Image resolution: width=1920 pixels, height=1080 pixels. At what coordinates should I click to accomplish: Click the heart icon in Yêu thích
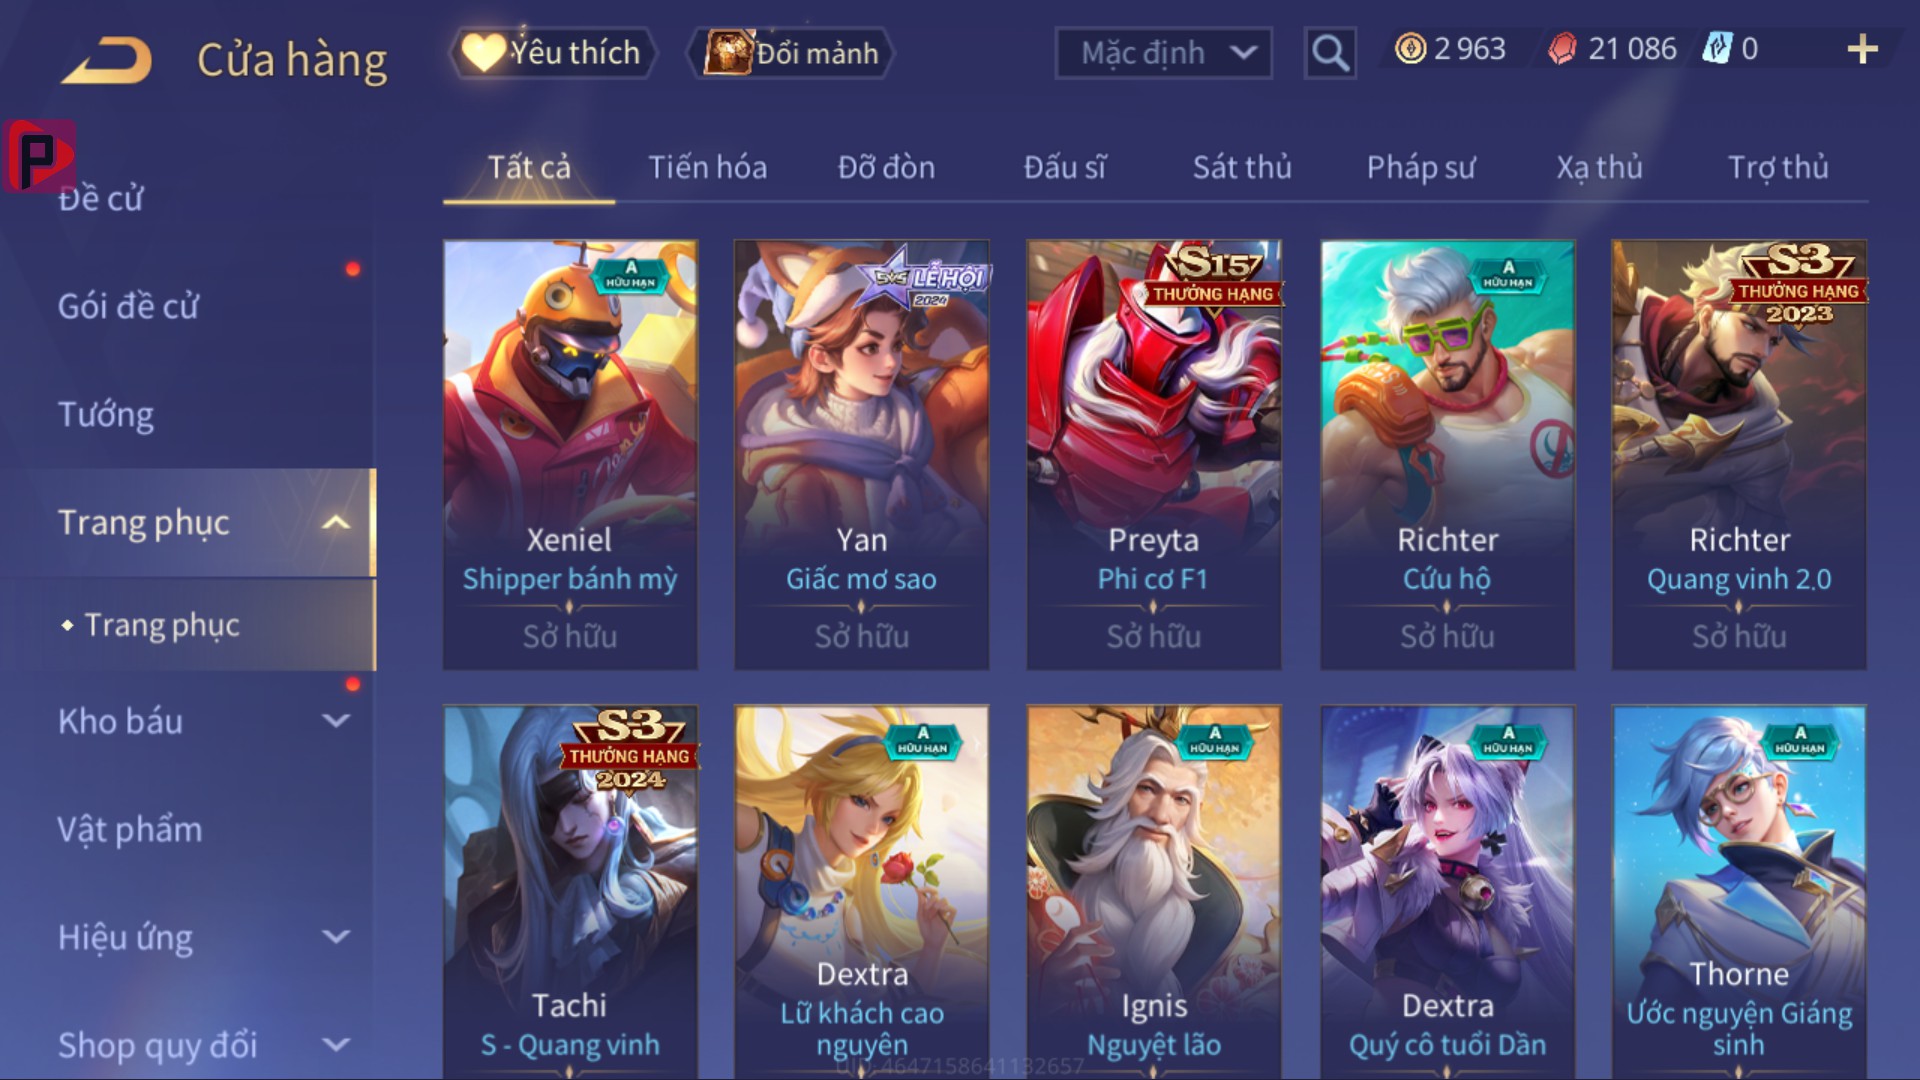pyautogui.click(x=483, y=52)
